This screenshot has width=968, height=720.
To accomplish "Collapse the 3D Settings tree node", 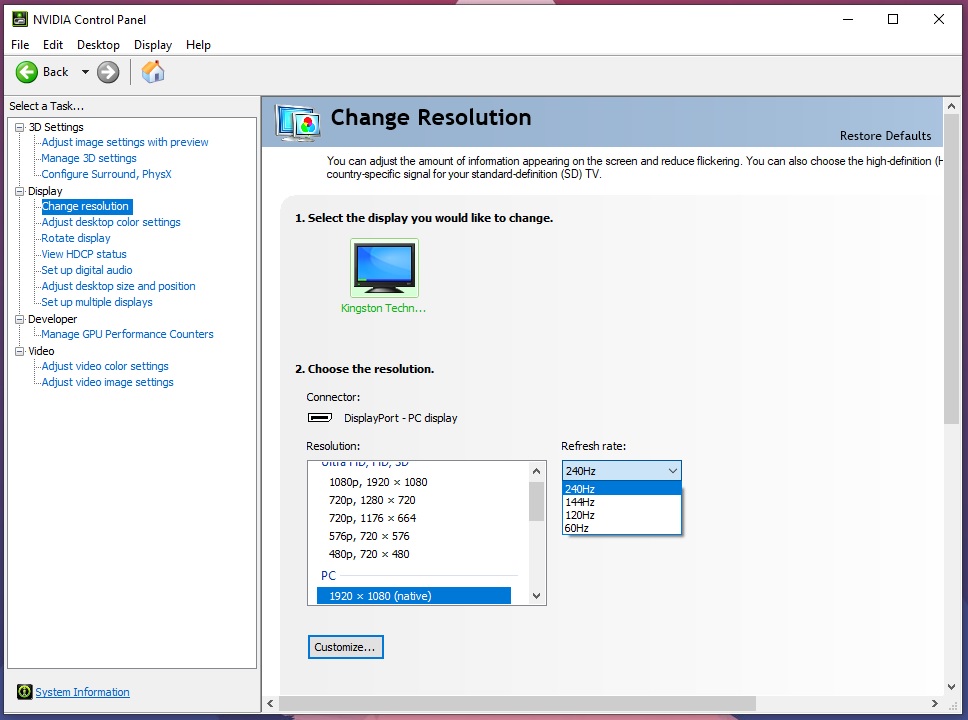I will click(20, 127).
